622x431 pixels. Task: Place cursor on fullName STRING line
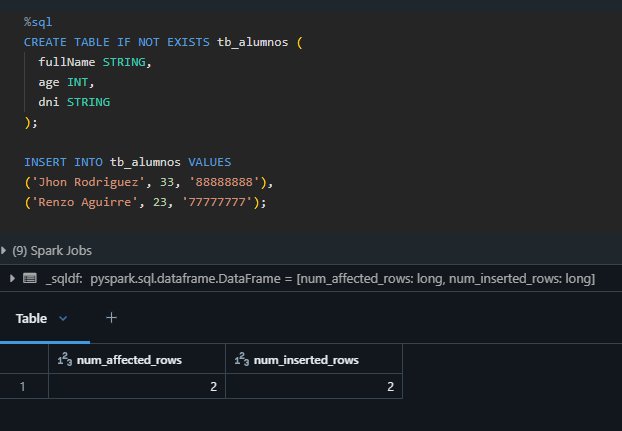[x=95, y=62]
